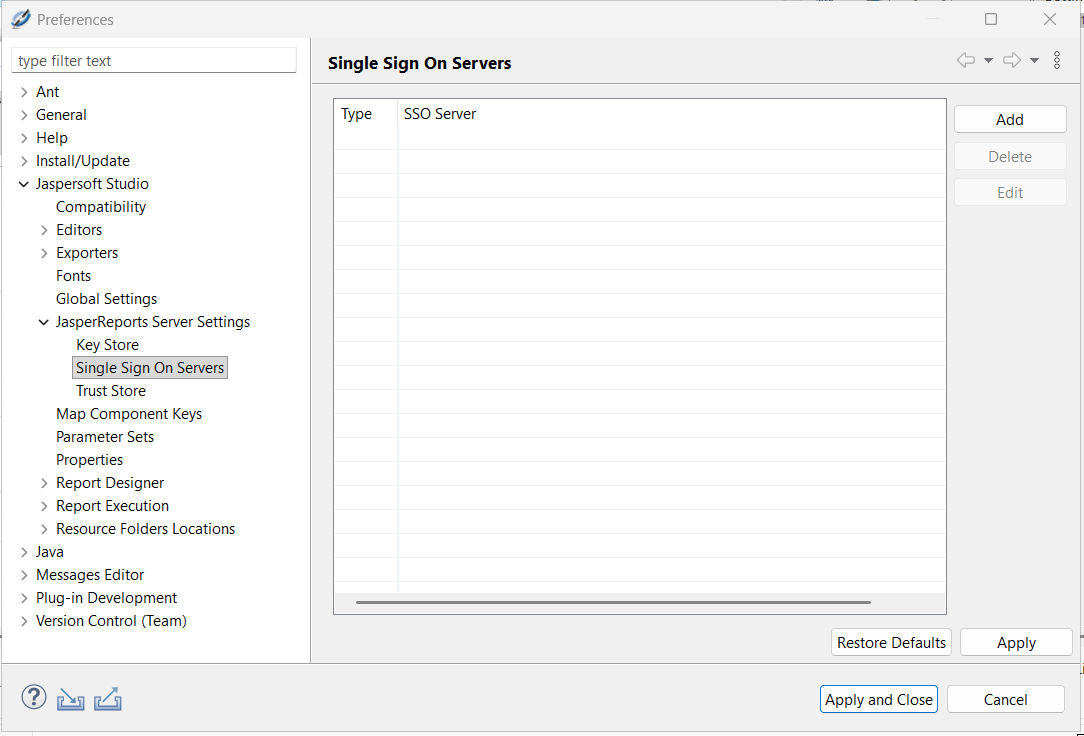This screenshot has width=1084, height=736.
Task: Select Trust Store in the tree
Action: click(x=111, y=390)
